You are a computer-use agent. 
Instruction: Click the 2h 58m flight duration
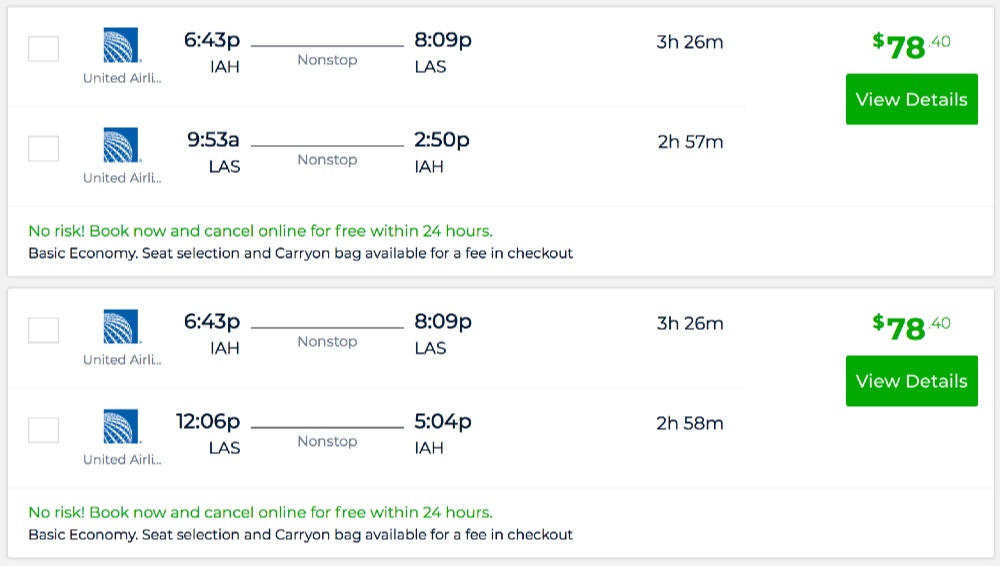[689, 423]
